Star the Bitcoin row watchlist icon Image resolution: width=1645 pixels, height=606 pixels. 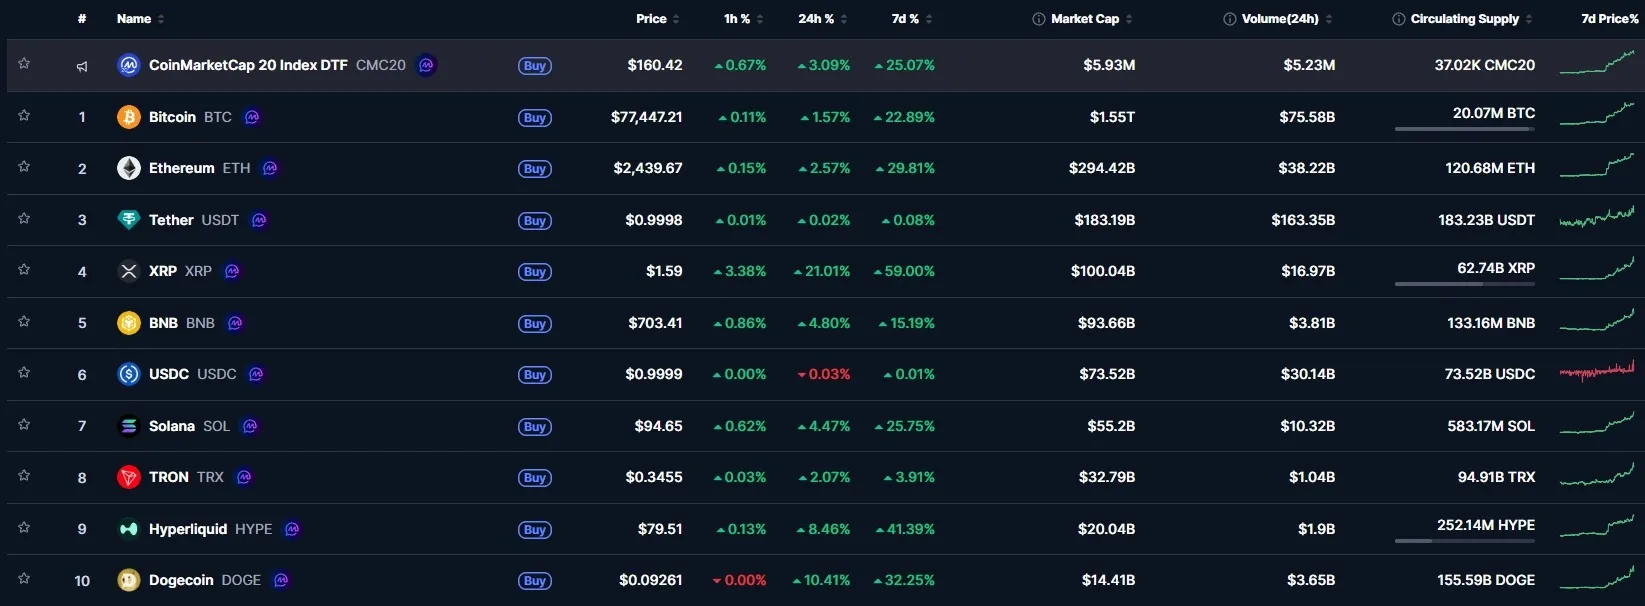(x=24, y=116)
